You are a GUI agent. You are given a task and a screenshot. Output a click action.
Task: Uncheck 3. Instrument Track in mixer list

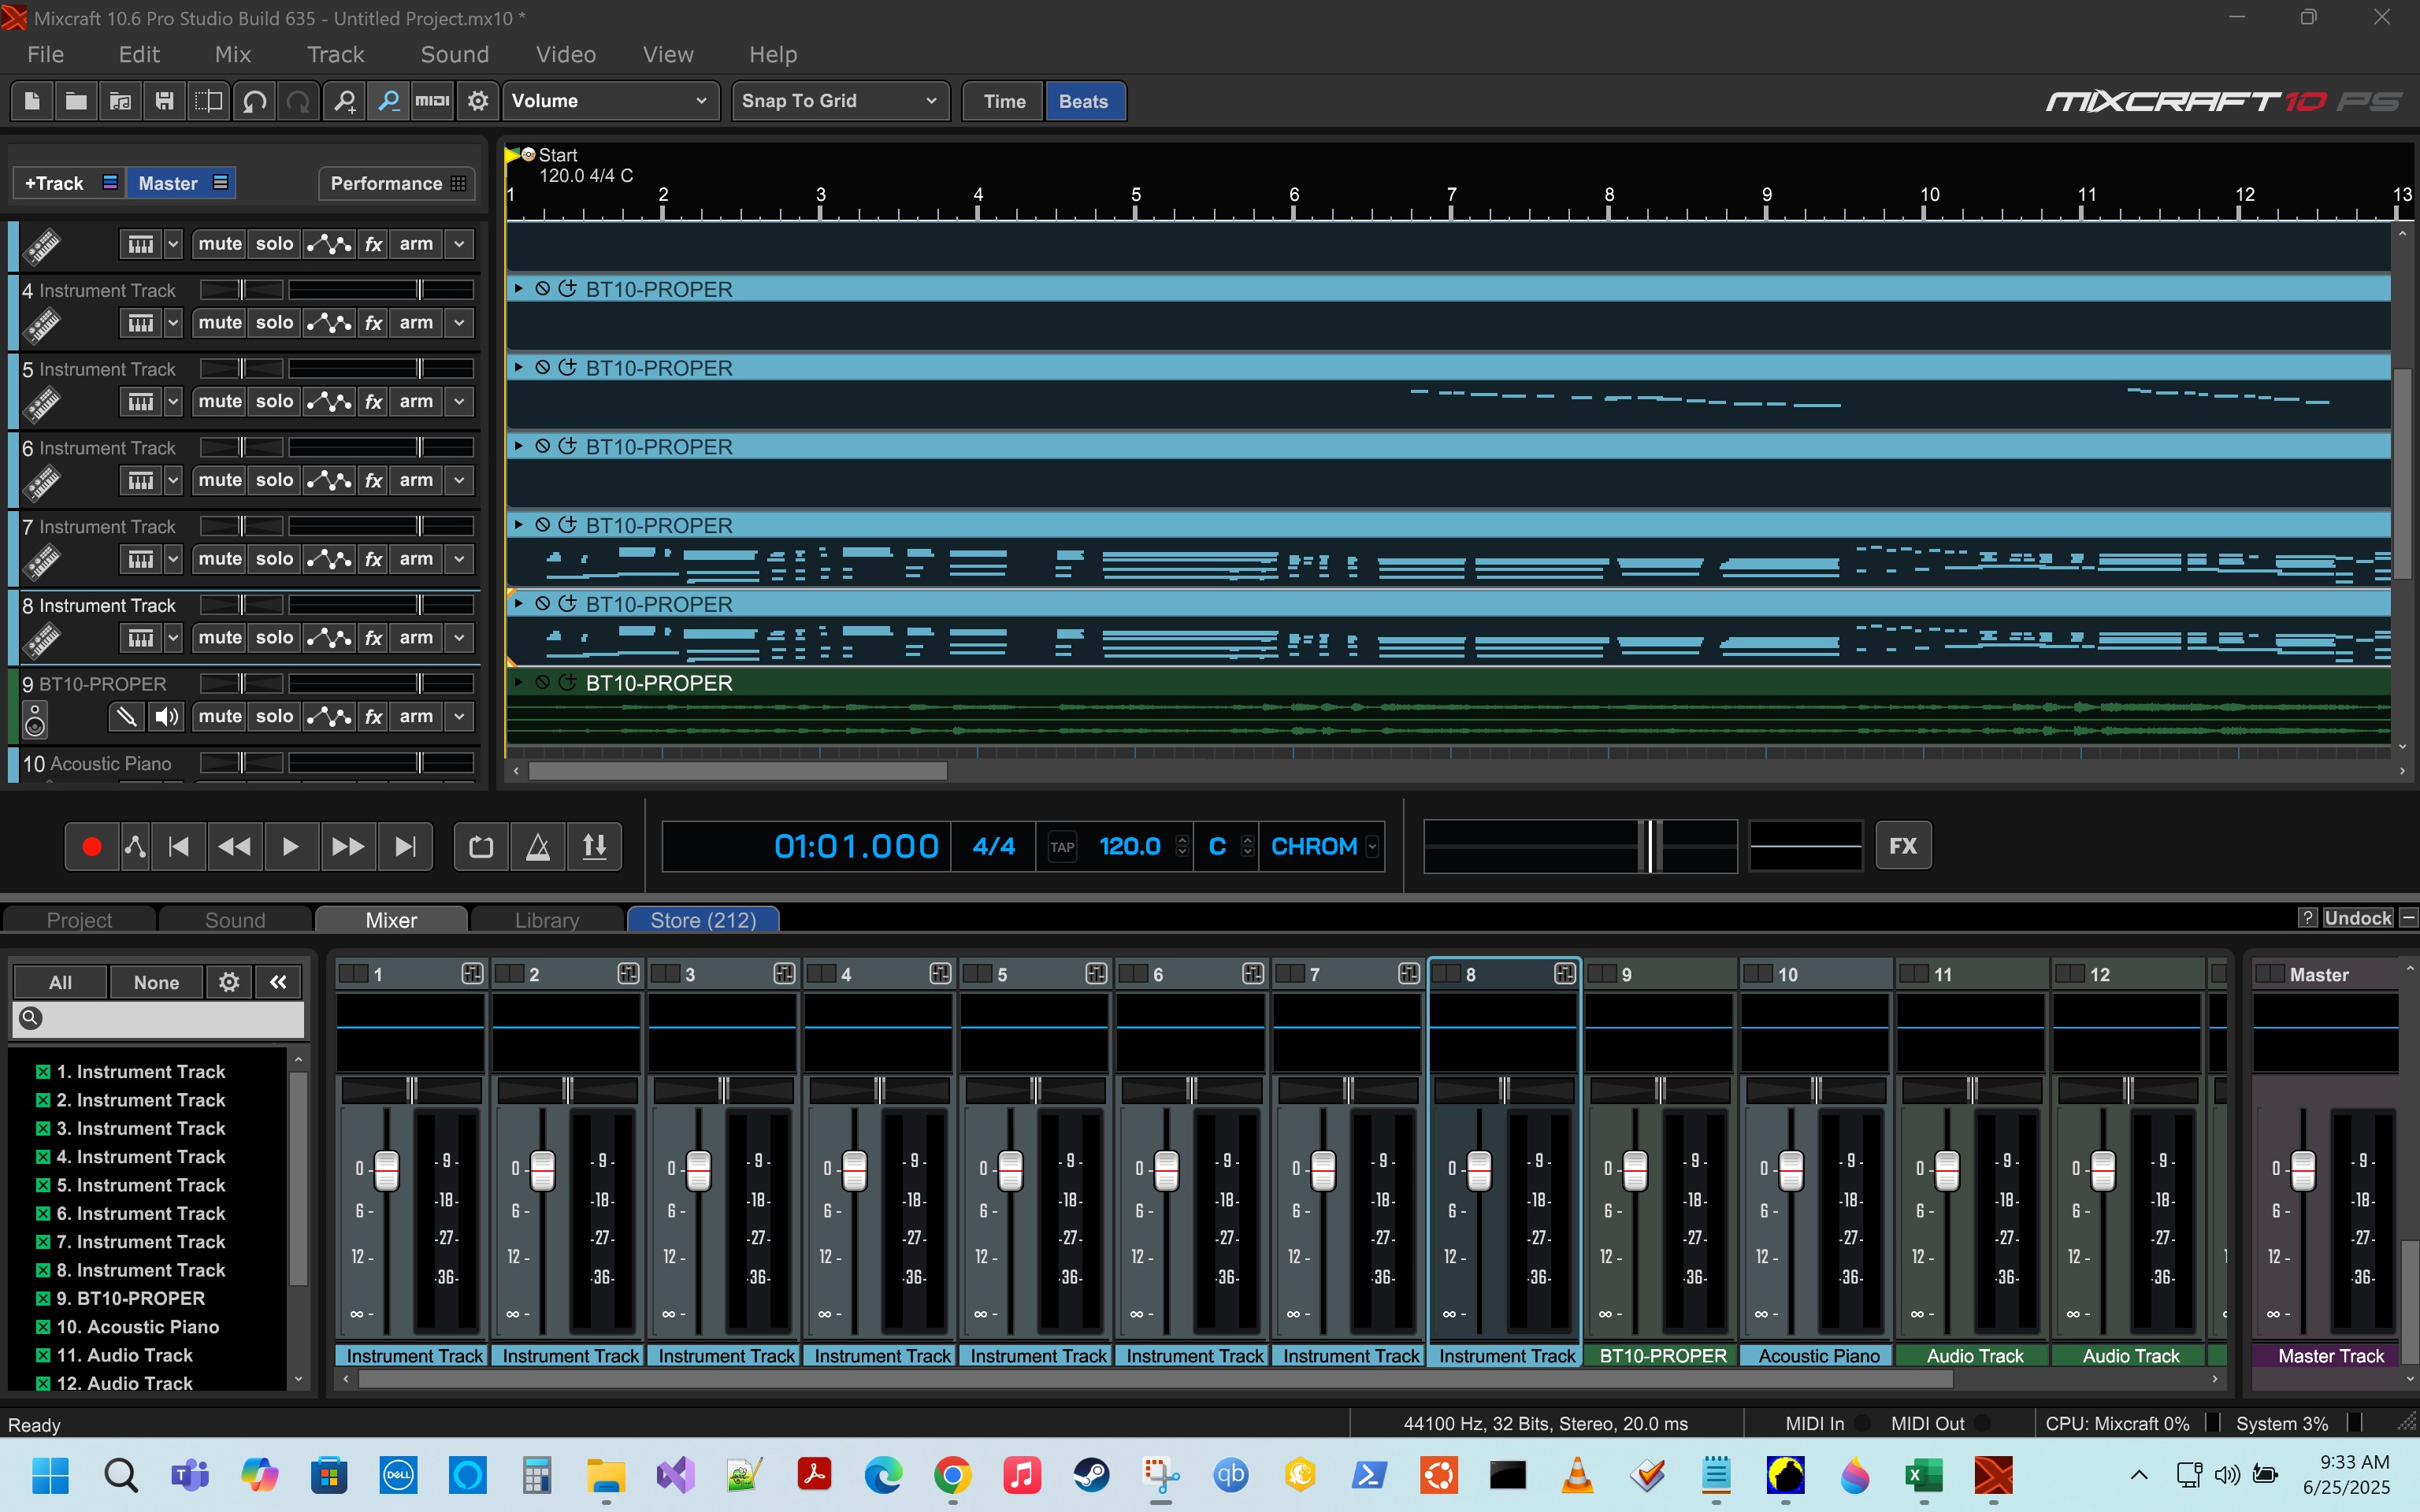(x=43, y=1128)
